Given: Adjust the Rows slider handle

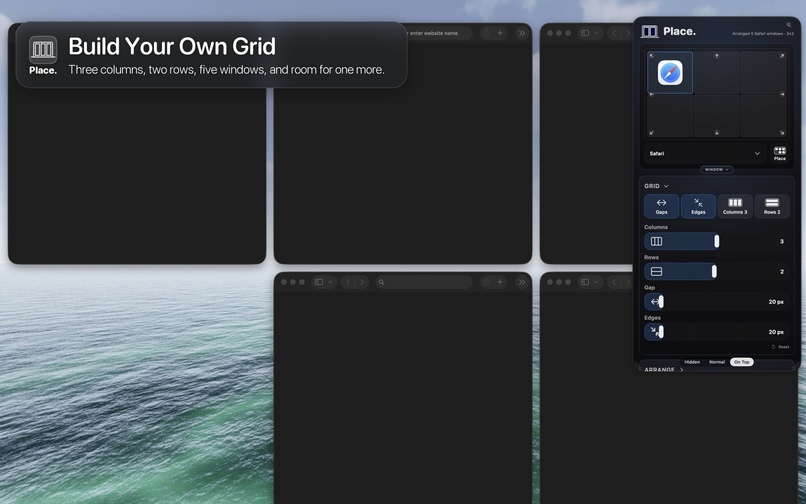Looking at the screenshot, I should pyautogui.click(x=714, y=272).
